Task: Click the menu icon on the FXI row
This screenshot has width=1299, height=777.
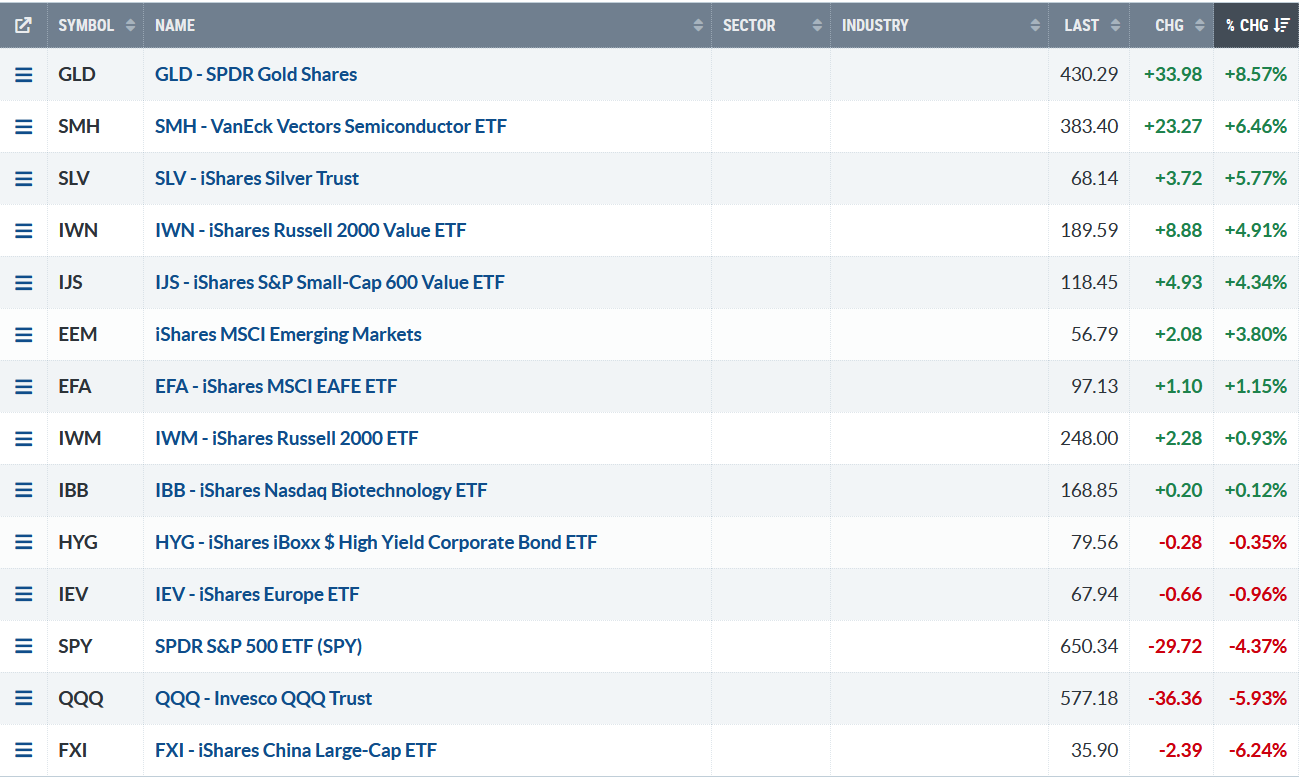Action: click(x=24, y=750)
